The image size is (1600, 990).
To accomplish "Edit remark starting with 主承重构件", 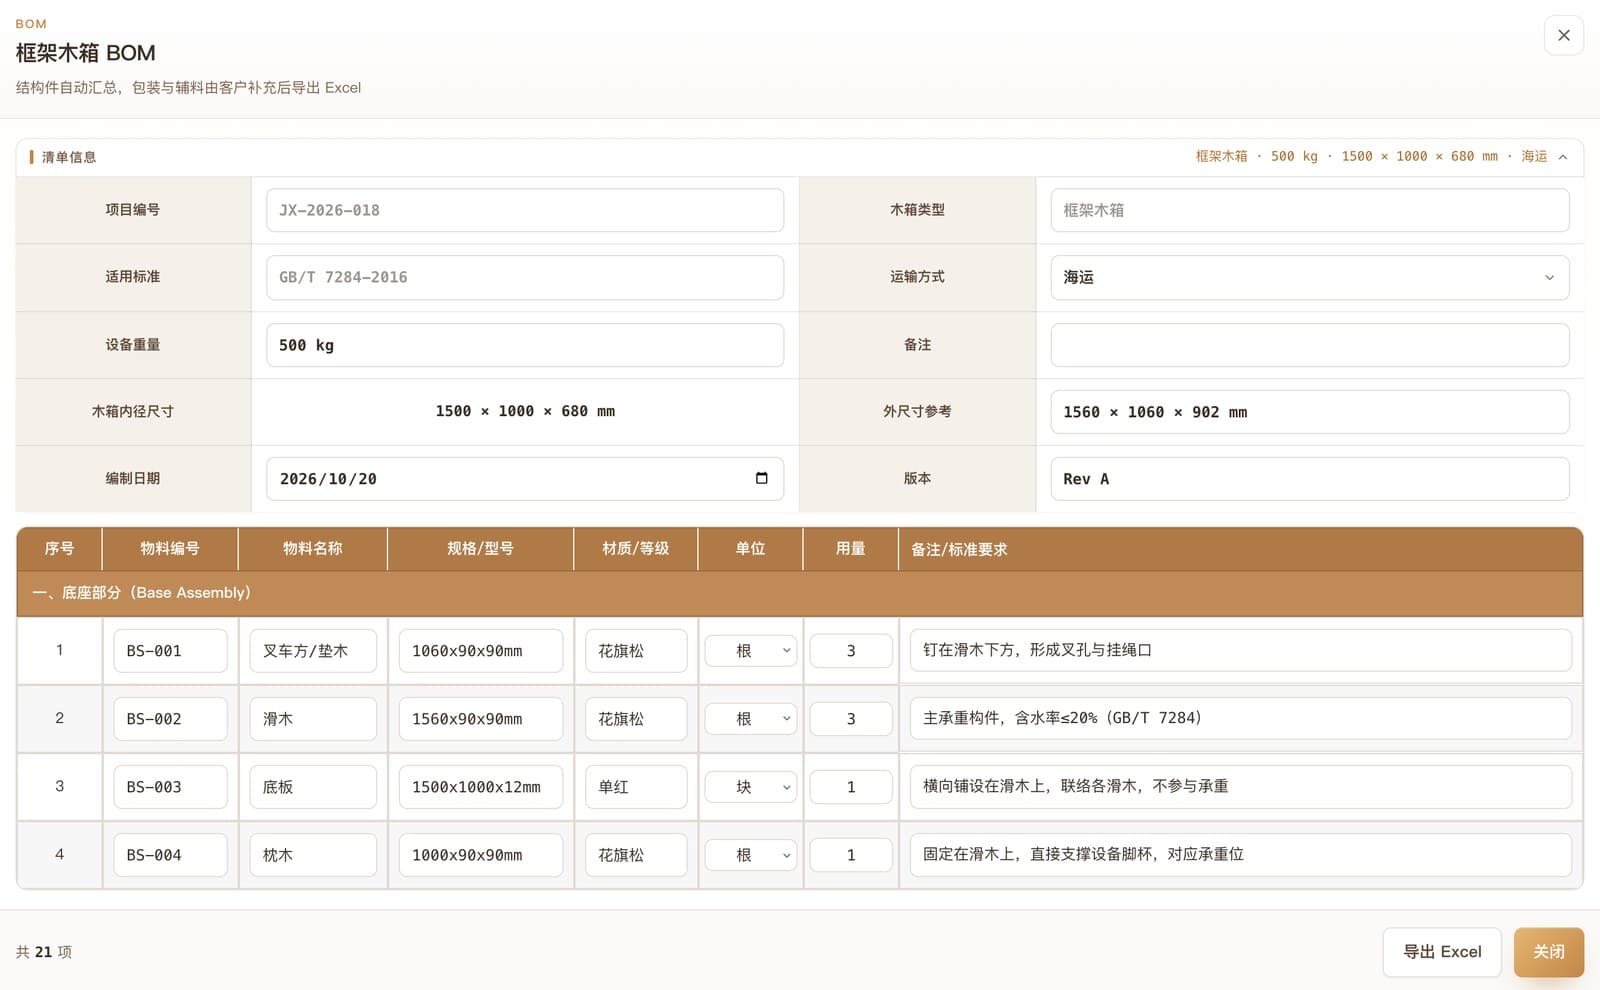I will pos(1240,718).
